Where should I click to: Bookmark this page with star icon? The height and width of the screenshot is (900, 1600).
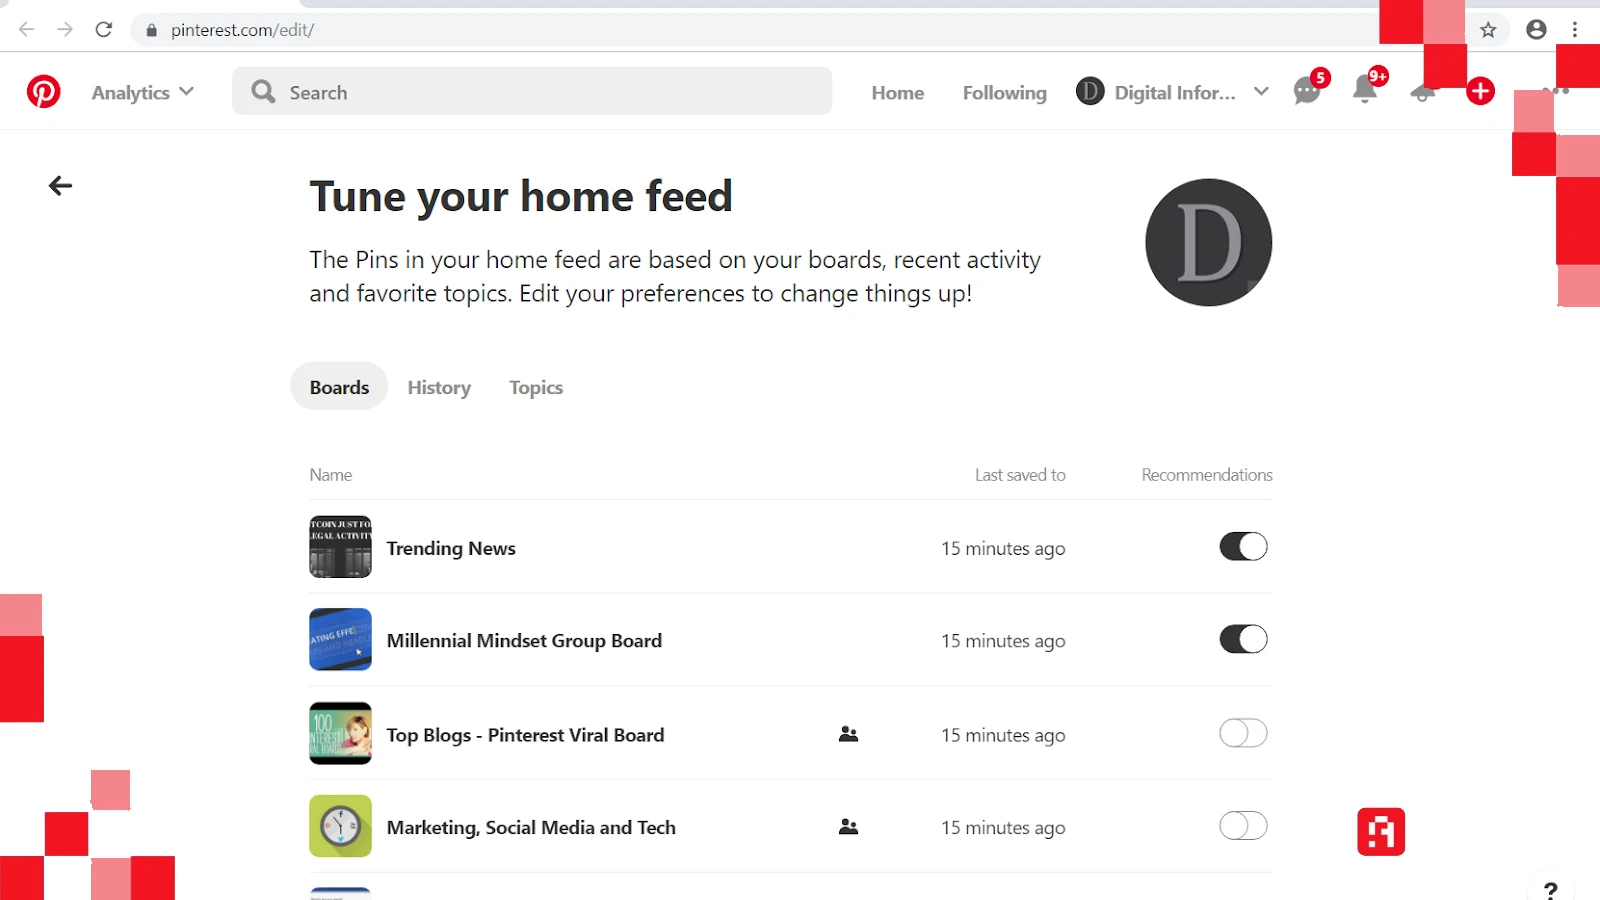coord(1488,30)
